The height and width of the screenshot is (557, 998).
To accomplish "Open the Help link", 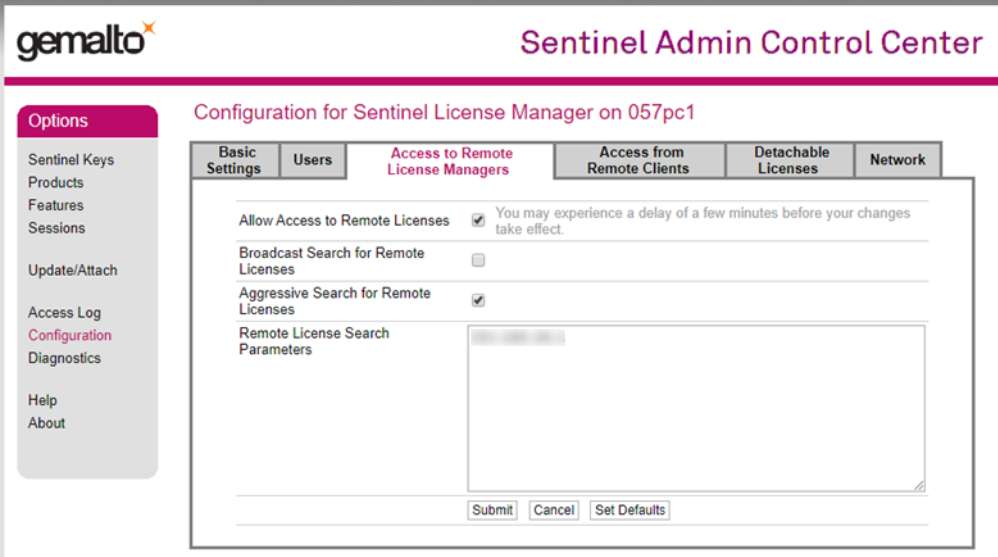I will pyautogui.click(x=42, y=400).
